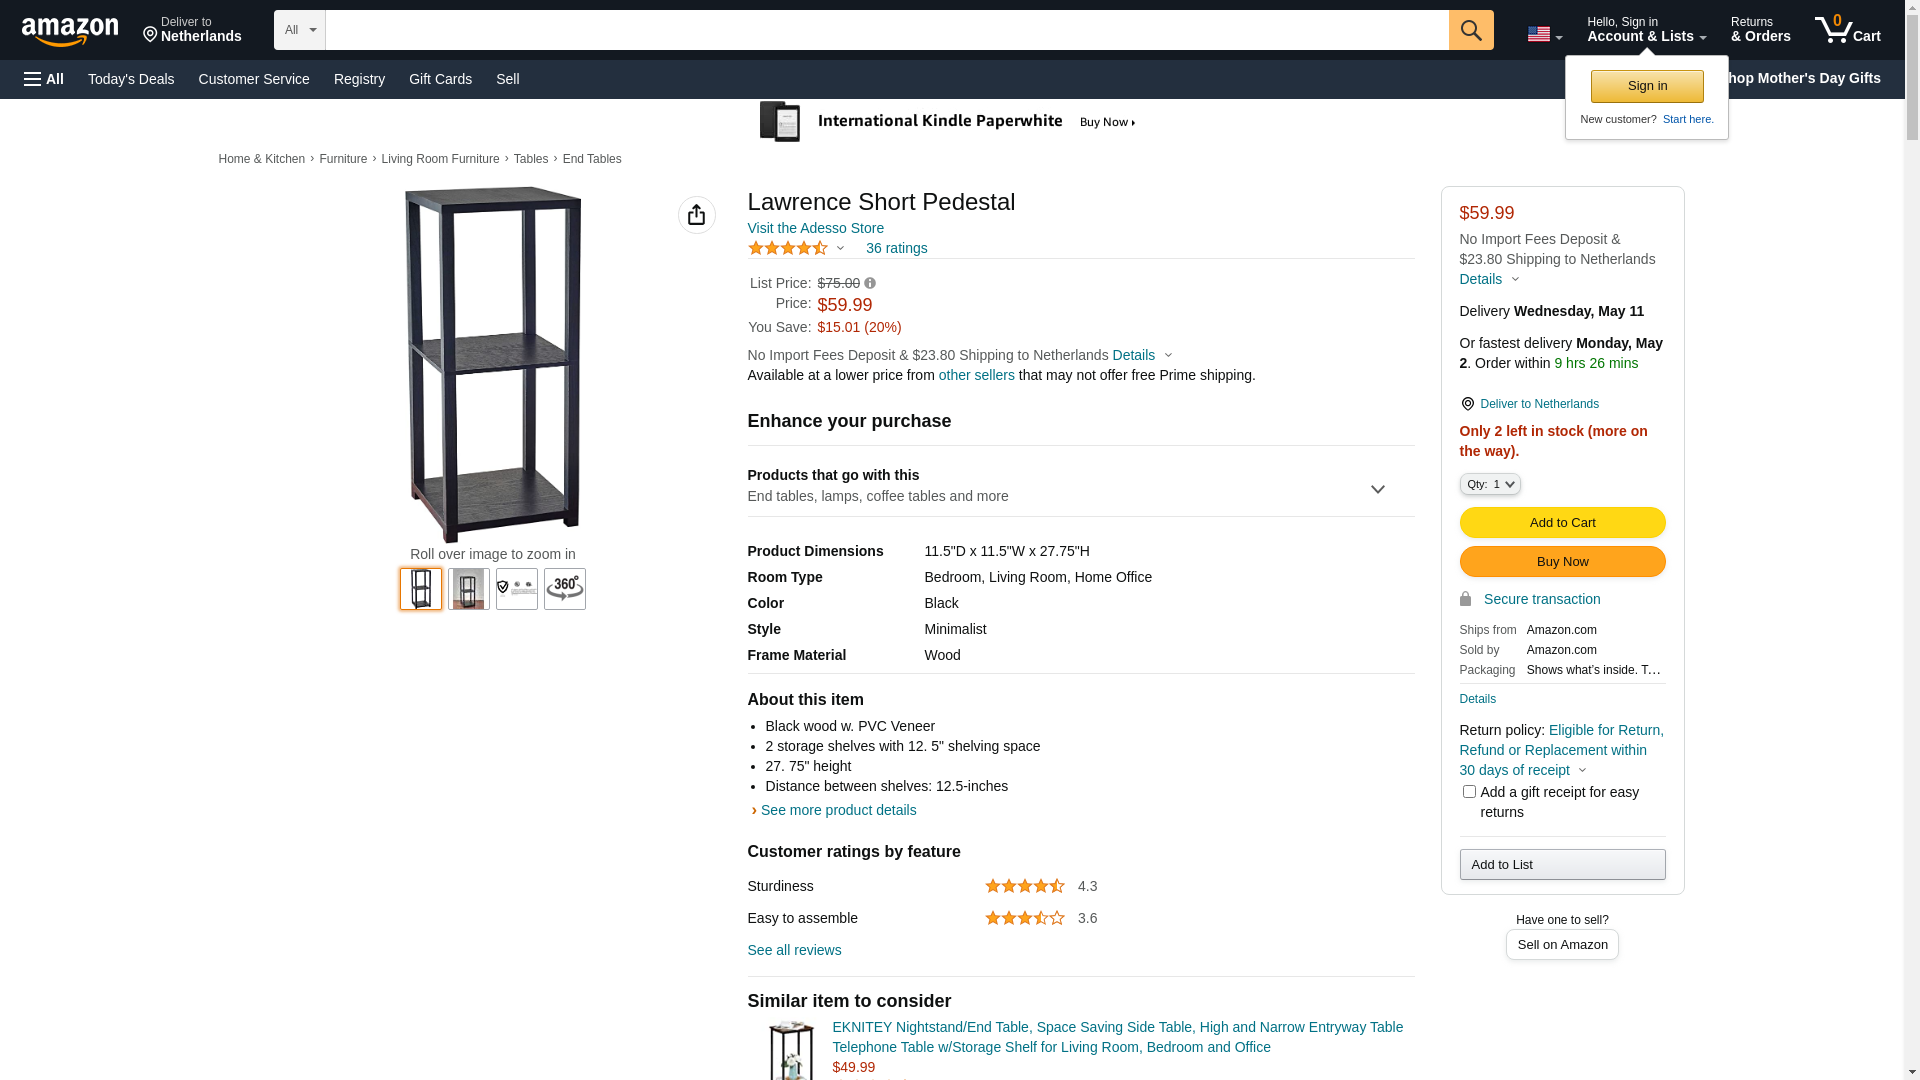Click the share icon beside product image

tap(696, 215)
